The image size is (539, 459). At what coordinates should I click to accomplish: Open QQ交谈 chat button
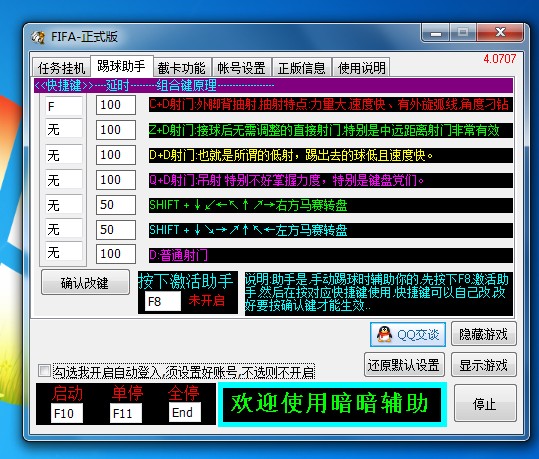(x=408, y=334)
